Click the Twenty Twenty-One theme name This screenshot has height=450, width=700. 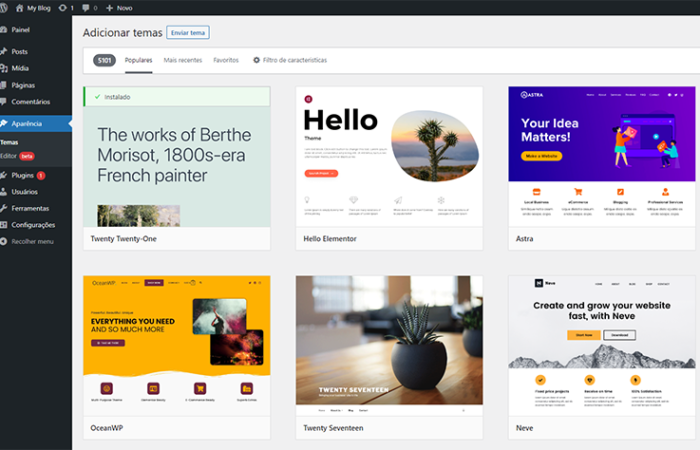point(124,239)
